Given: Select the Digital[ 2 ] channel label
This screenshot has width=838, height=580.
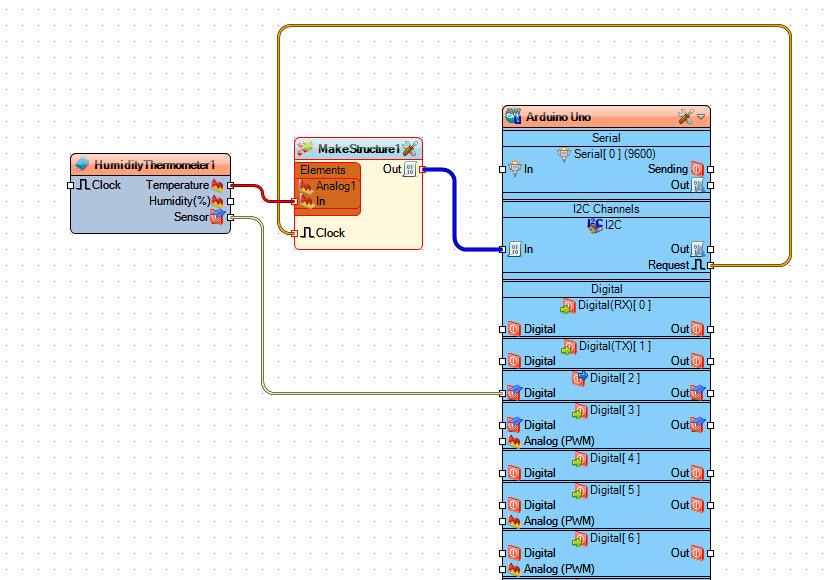Looking at the screenshot, I should tap(615, 378).
